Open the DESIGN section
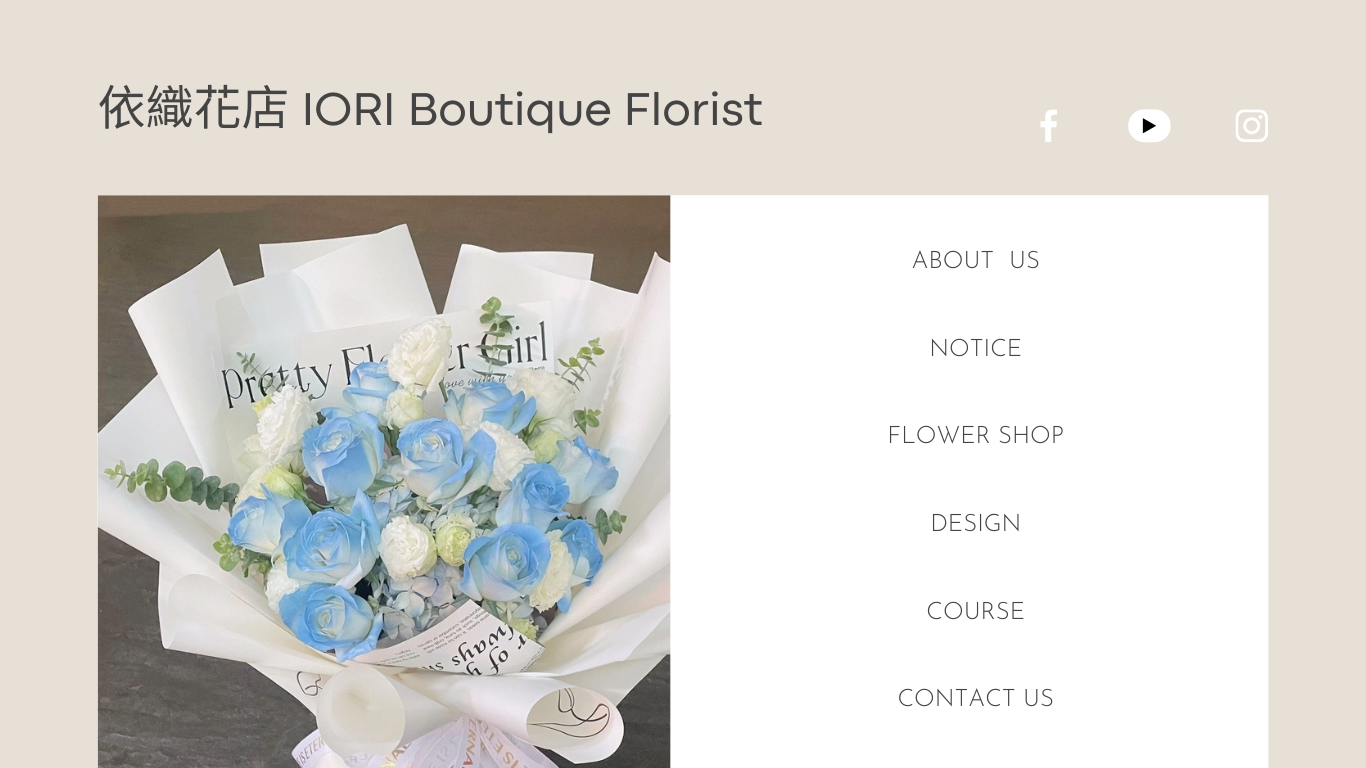This screenshot has width=1366, height=768. point(976,524)
